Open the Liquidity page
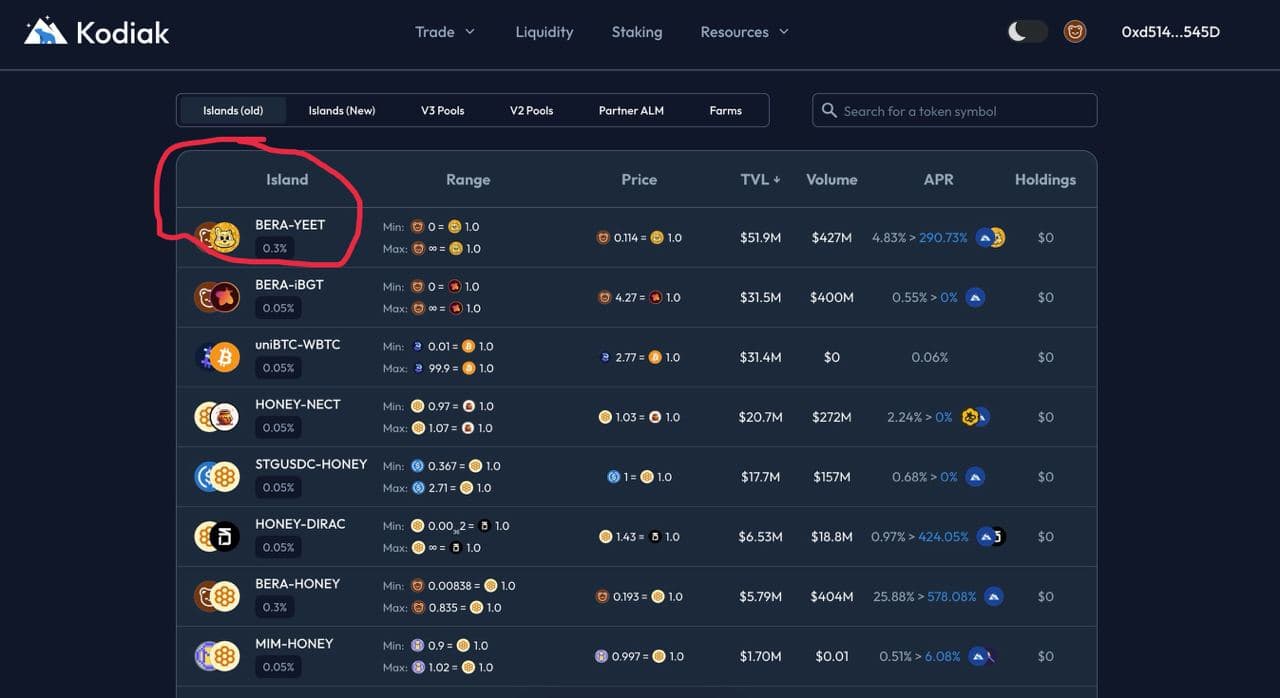The height and width of the screenshot is (698, 1280). point(544,32)
